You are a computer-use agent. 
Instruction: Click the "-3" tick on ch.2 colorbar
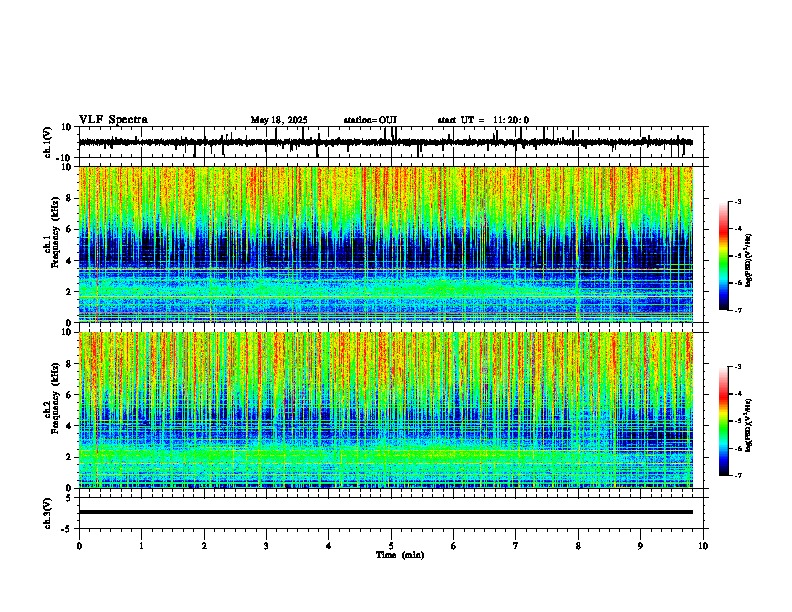(x=737, y=367)
